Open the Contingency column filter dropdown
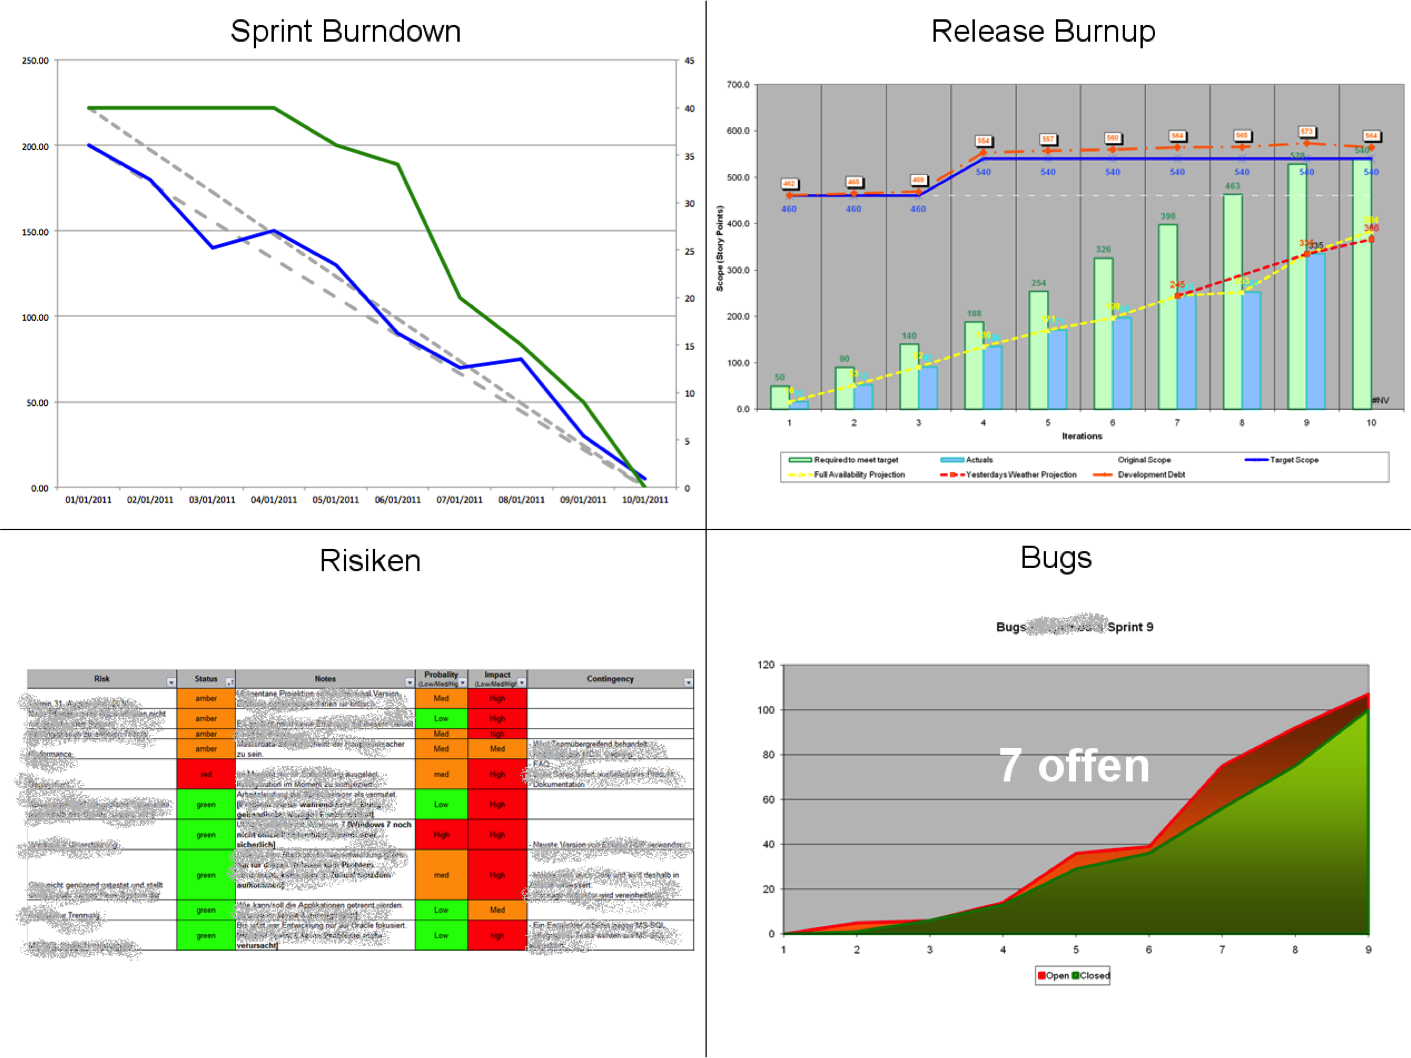The height and width of the screenshot is (1058, 1411). [688, 682]
